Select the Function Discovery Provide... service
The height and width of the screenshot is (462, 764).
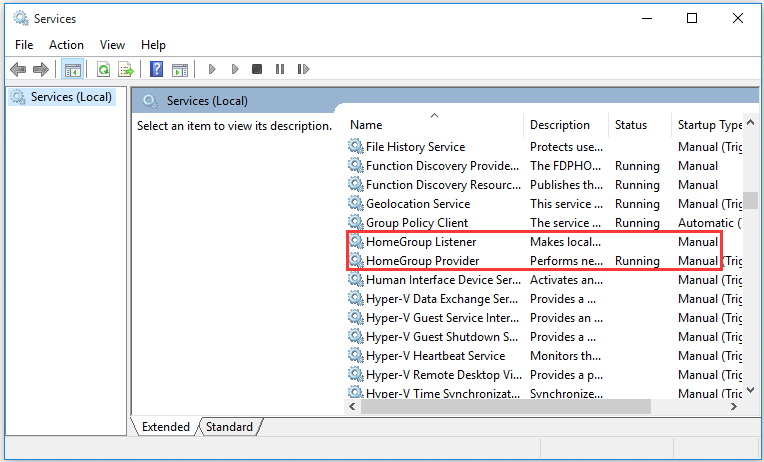442,166
